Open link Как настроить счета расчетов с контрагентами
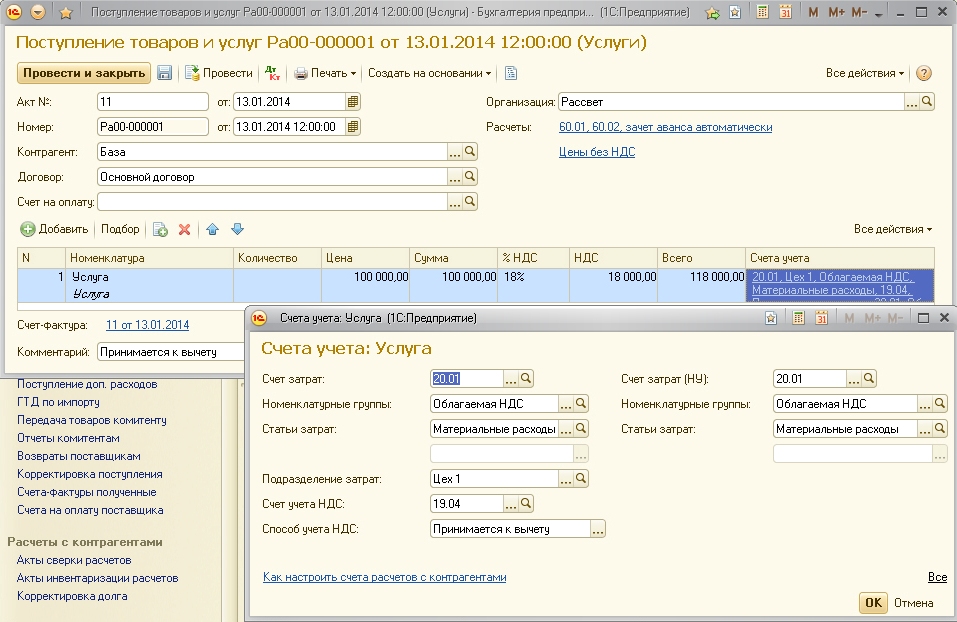Screen dimensions: 957x622 385,577
